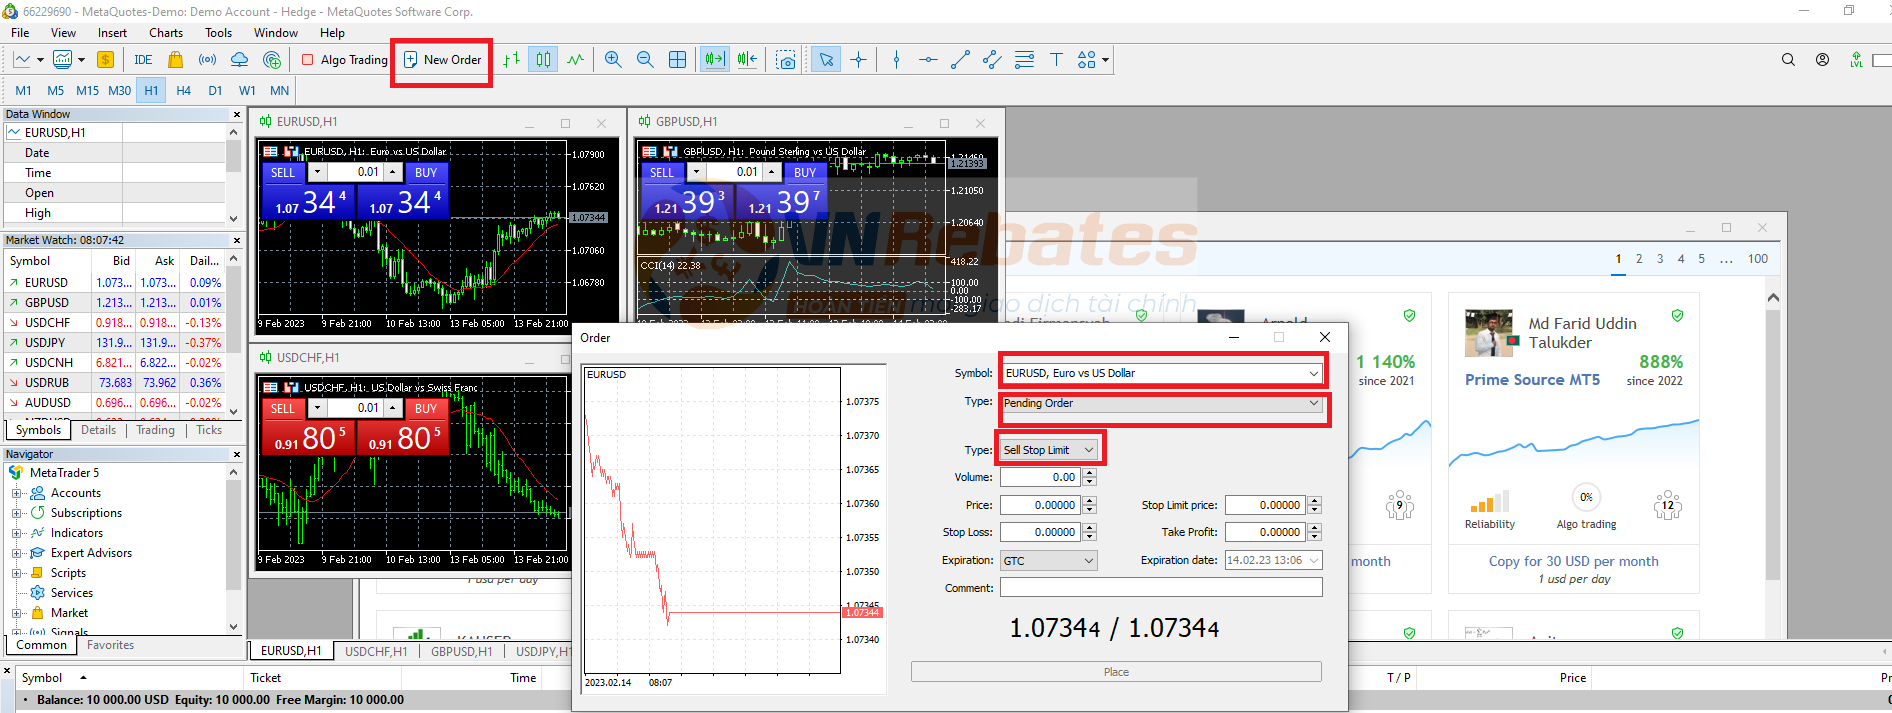Select the cursor arrow tool
The width and height of the screenshot is (1892, 713).
826,60
